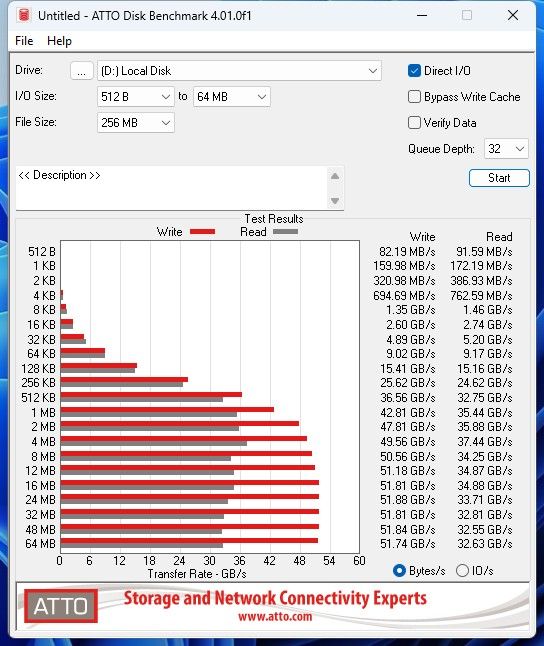Minimize the ATTO Disk Benchmark window

[x=422, y=15]
